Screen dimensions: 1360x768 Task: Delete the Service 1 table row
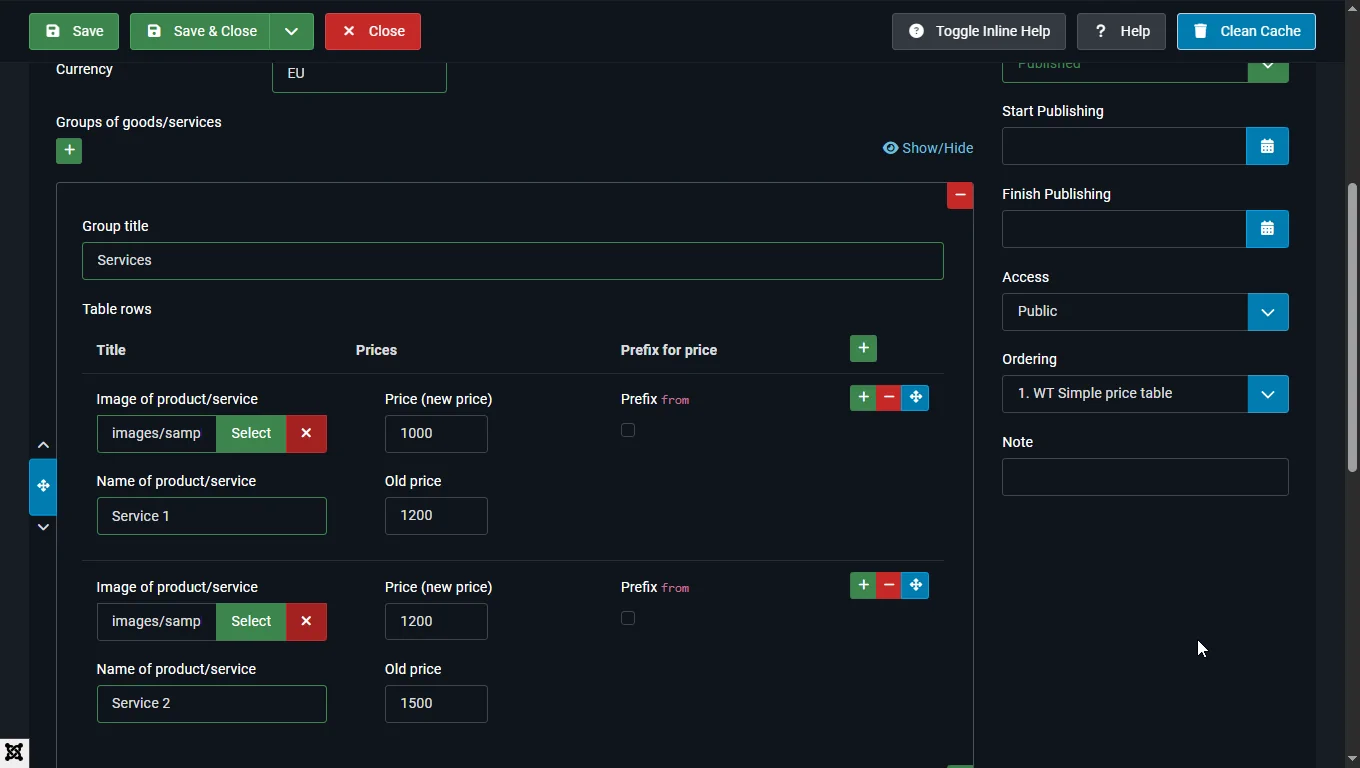point(889,398)
